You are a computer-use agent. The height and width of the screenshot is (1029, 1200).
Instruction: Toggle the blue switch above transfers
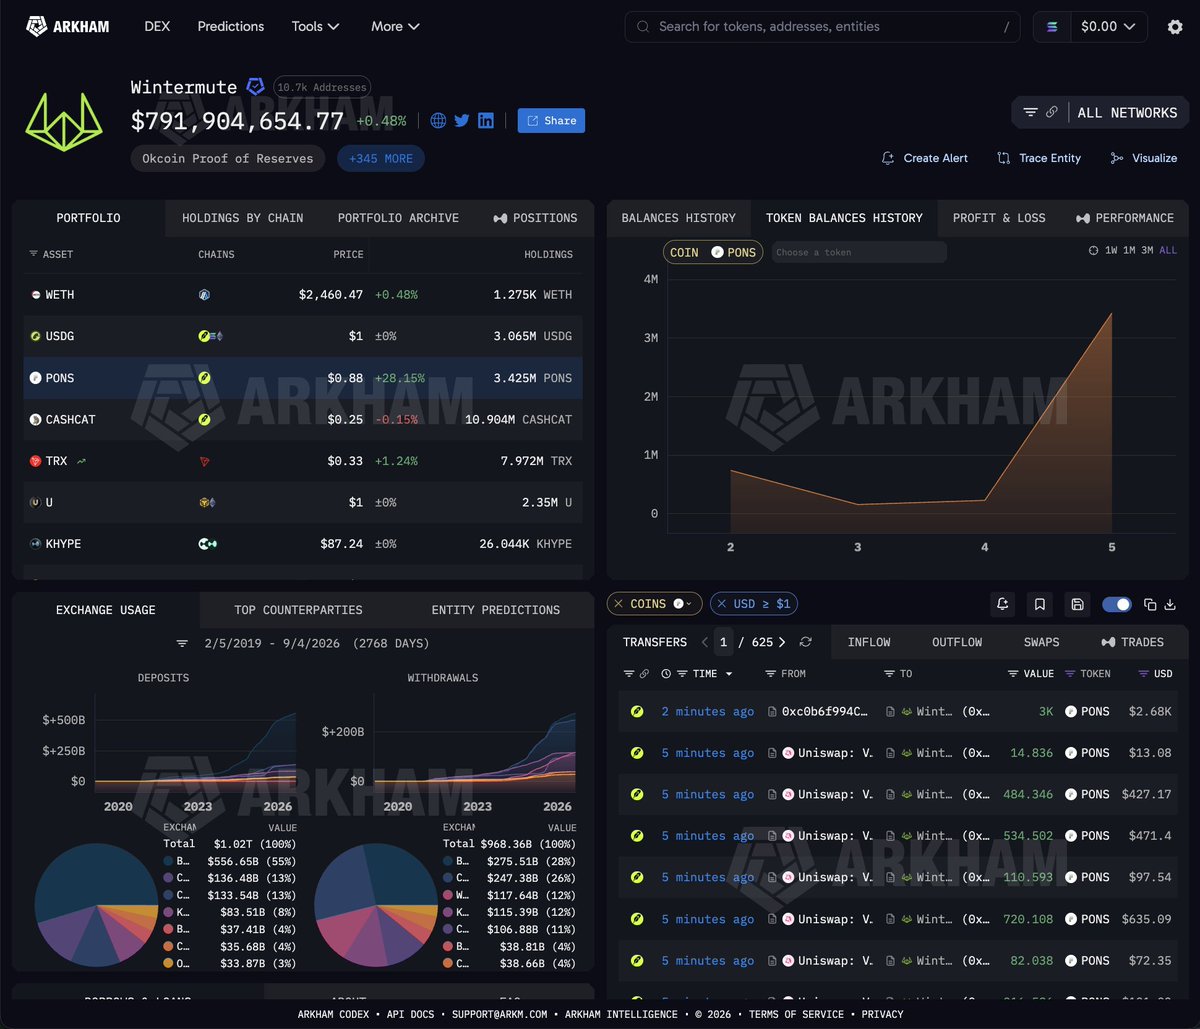[x=1117, y=604]
